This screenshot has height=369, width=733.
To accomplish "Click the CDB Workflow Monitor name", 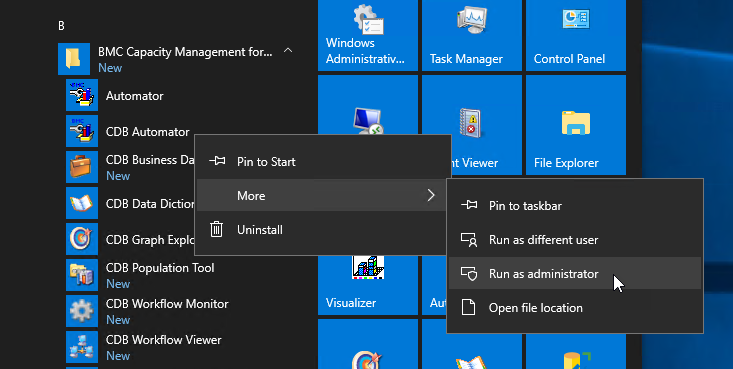I will coord(167,304).
